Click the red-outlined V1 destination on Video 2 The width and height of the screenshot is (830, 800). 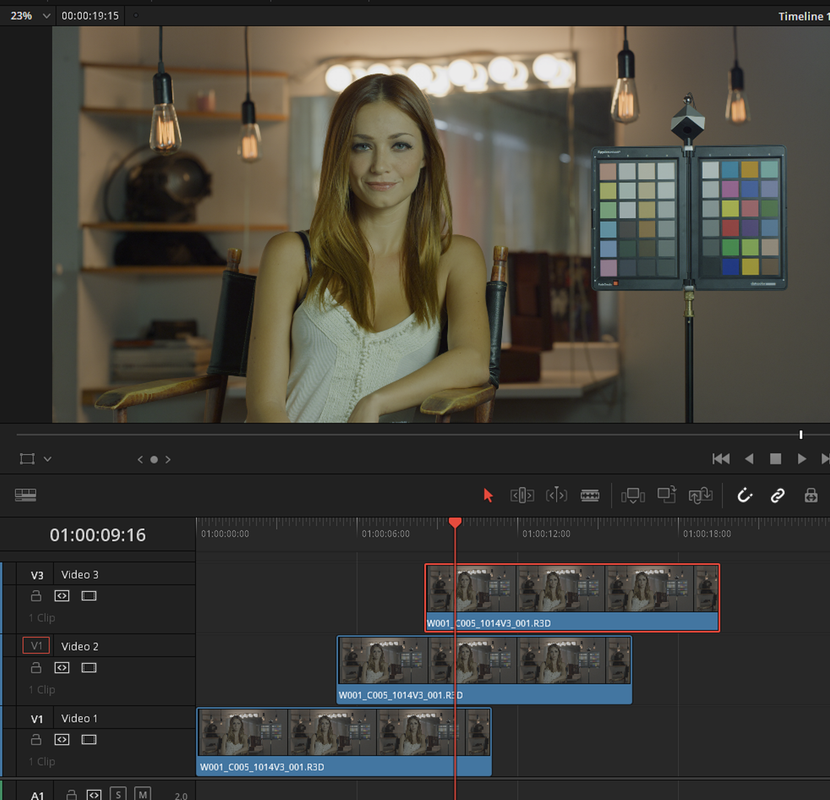[x=36, y=646]
